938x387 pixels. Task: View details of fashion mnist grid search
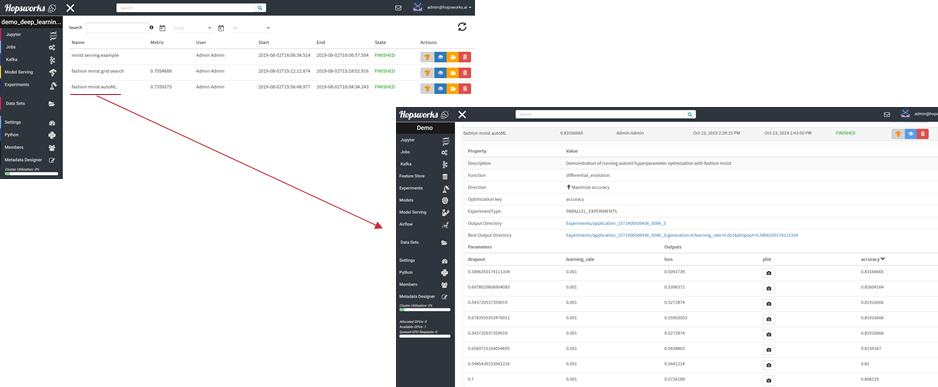pos(440,72)
